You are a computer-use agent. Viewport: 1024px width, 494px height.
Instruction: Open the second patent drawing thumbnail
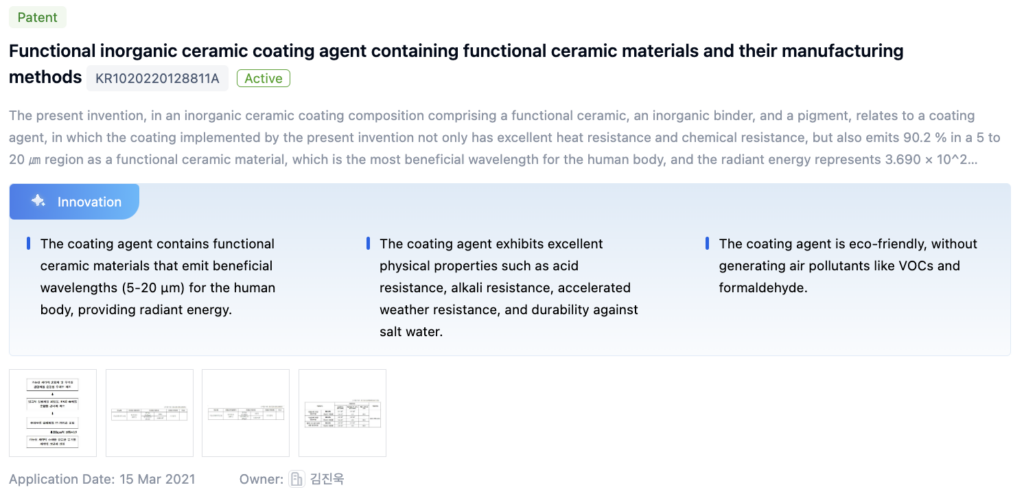point(149,412)
